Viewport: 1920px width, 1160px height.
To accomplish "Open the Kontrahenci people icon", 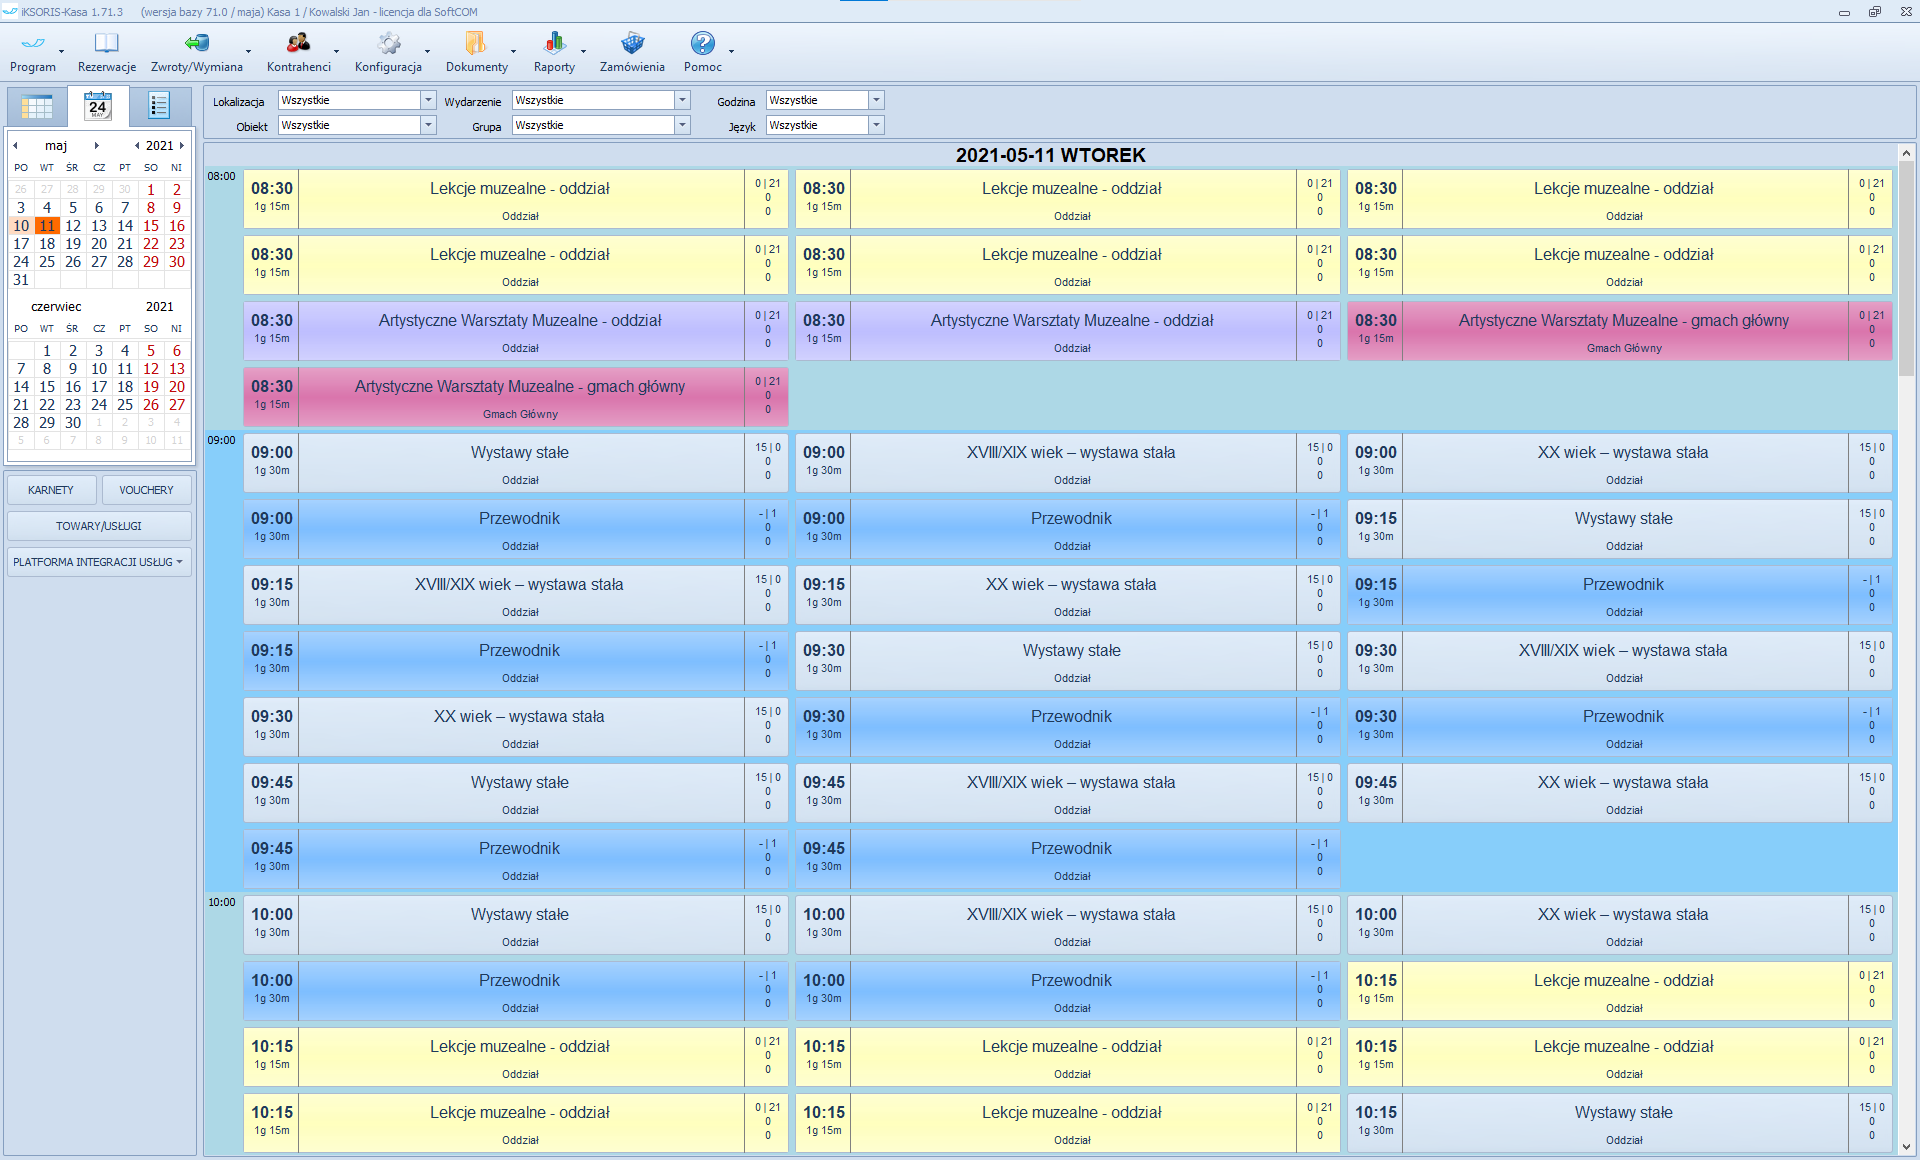I will [298, 44].
